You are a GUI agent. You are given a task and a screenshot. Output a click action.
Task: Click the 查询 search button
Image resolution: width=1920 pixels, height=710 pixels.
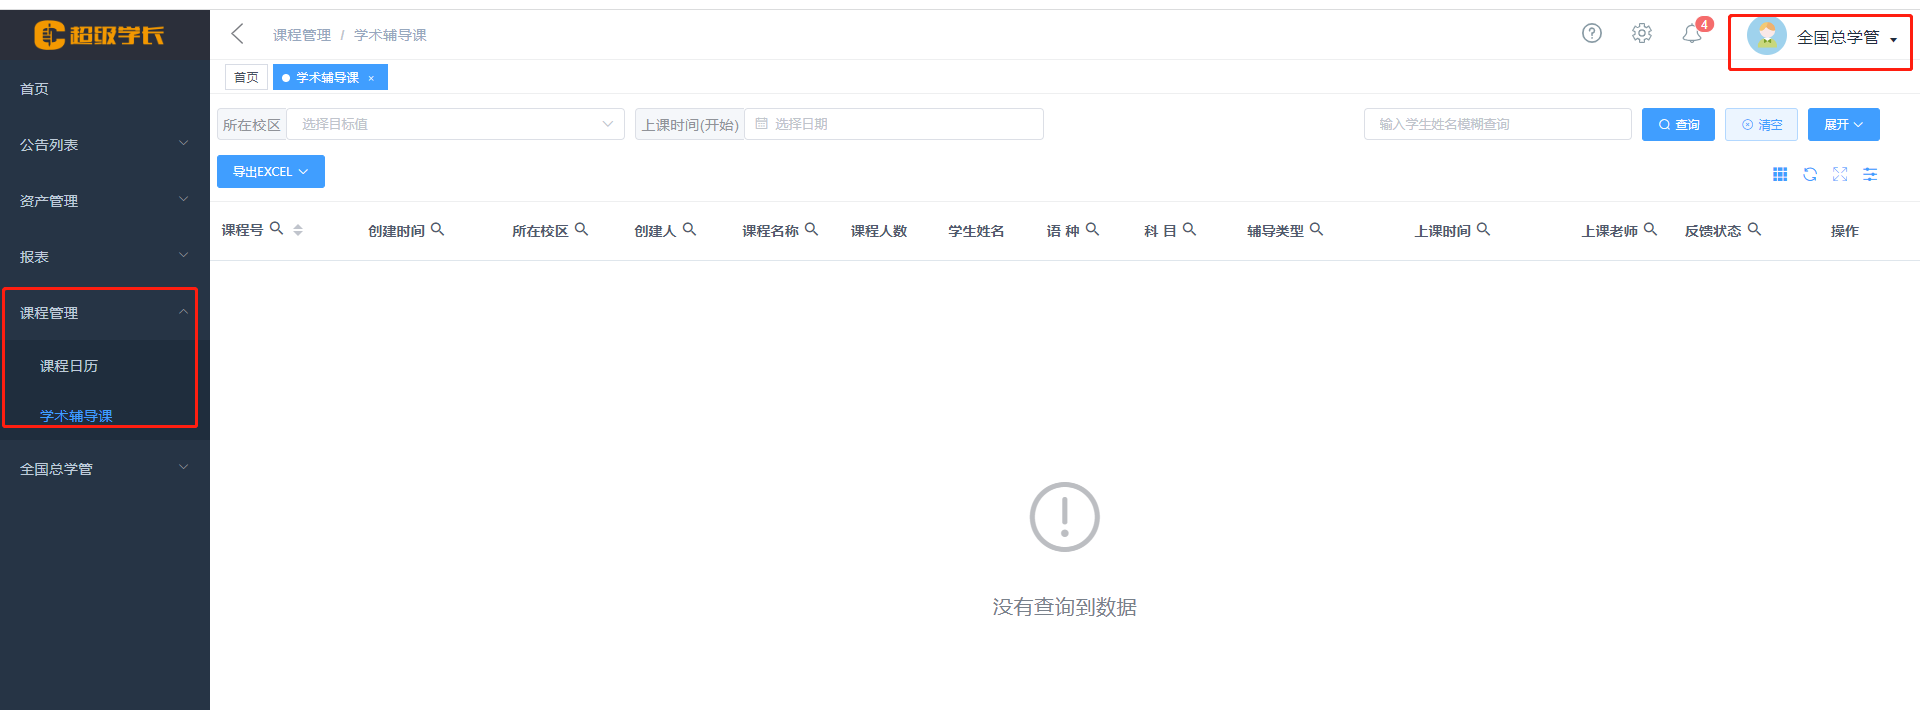coord(1678,125)
